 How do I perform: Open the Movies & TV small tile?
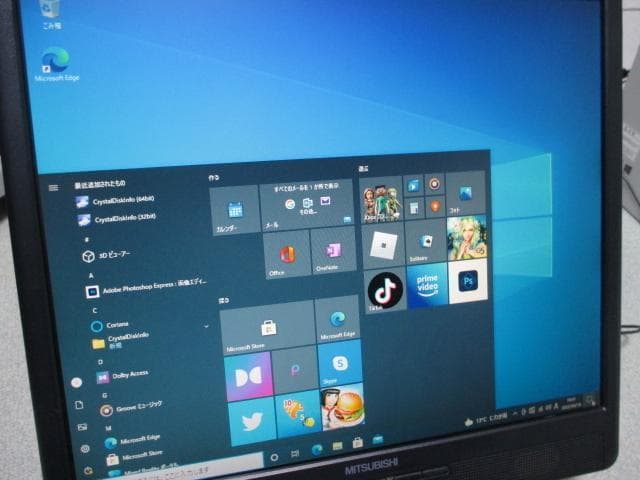[x=413, y=186]
